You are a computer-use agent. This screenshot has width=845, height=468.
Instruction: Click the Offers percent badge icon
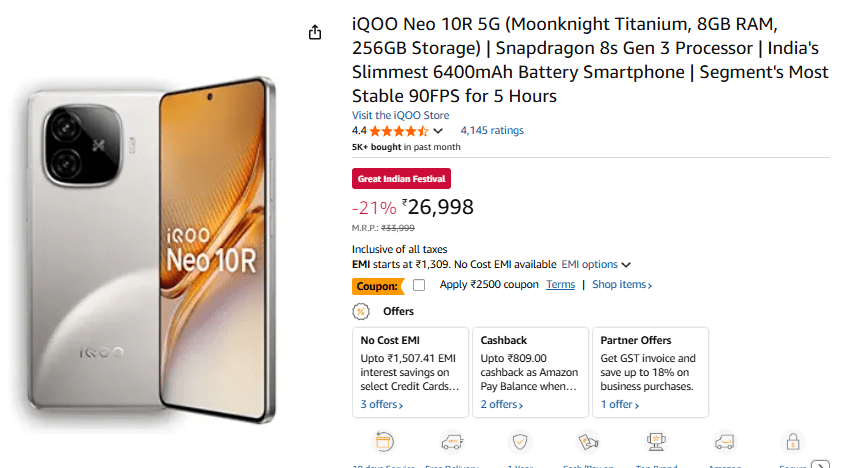(x=361, y=311)
